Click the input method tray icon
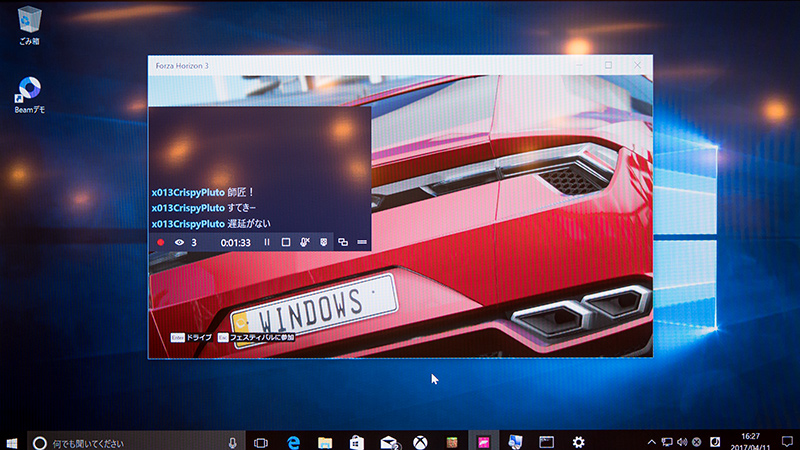Screen dimensions: 800x450 tap(715, 442)
